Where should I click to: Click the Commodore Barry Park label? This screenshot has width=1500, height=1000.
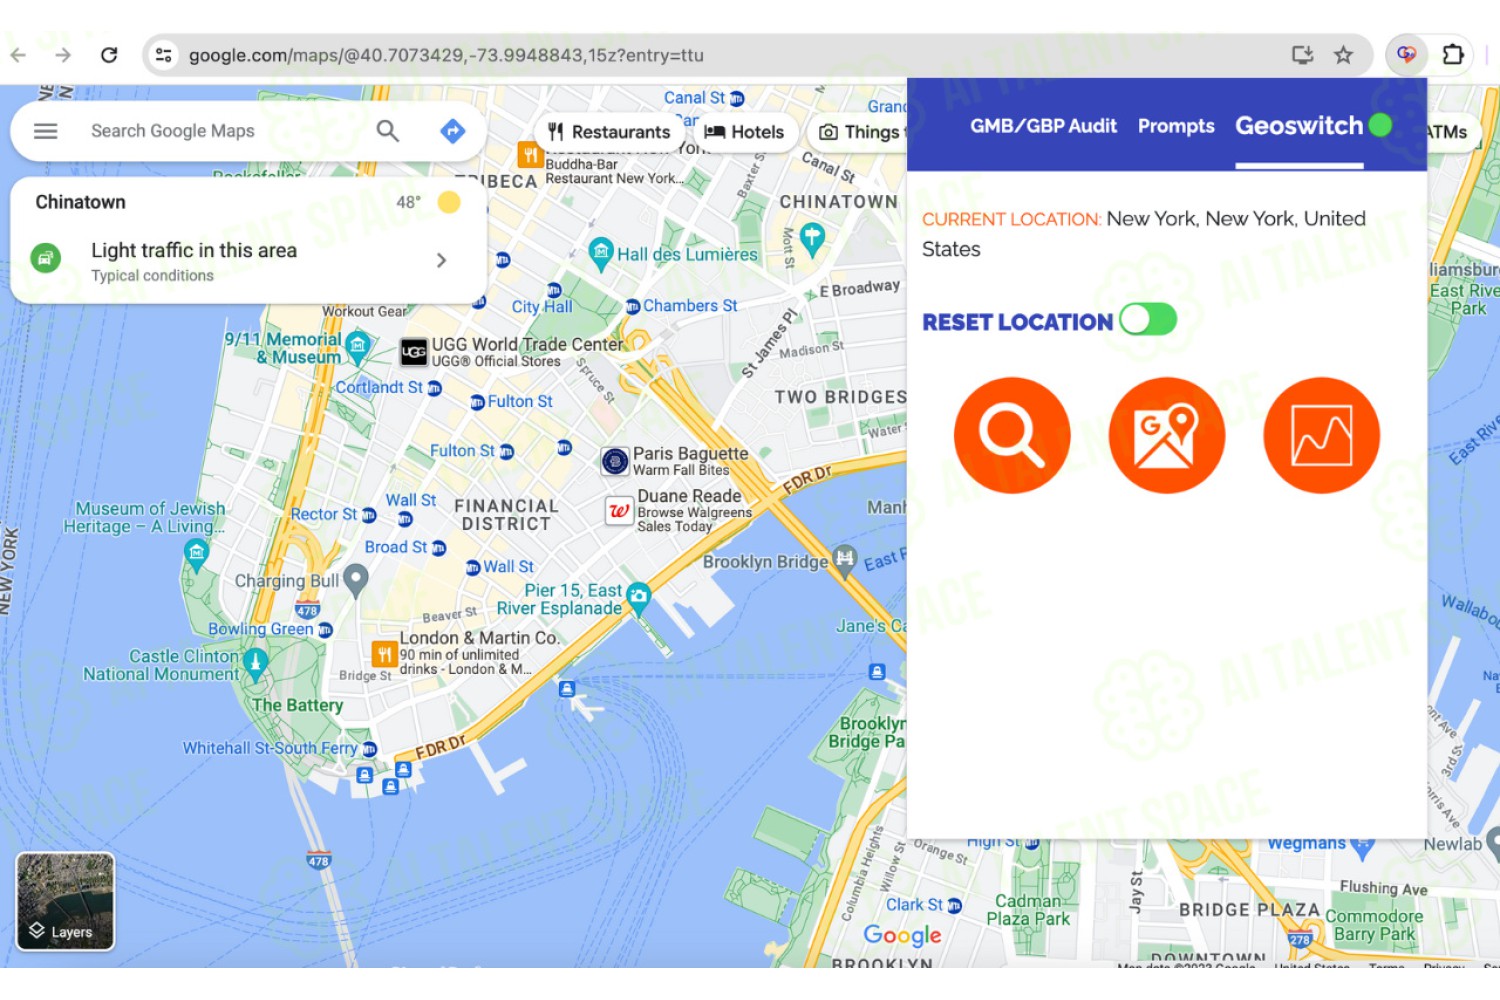tap(1375, 925)
